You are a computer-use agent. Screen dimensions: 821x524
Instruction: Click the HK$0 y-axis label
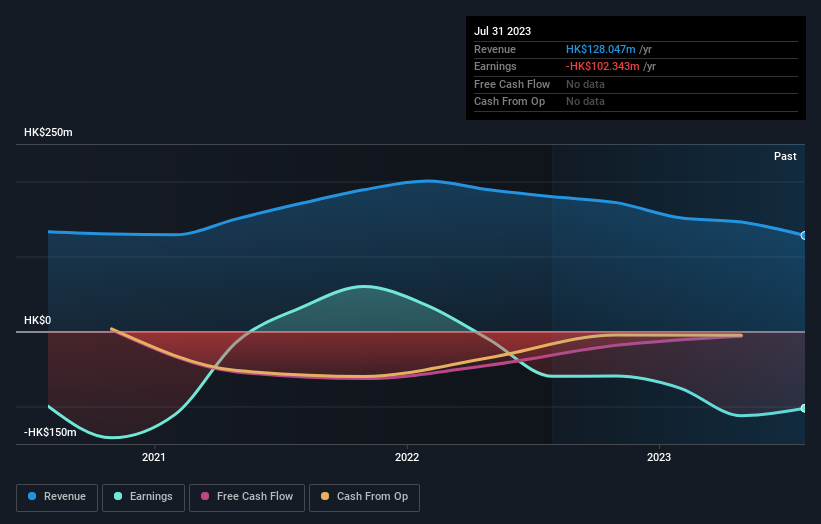tap(37, 320)
